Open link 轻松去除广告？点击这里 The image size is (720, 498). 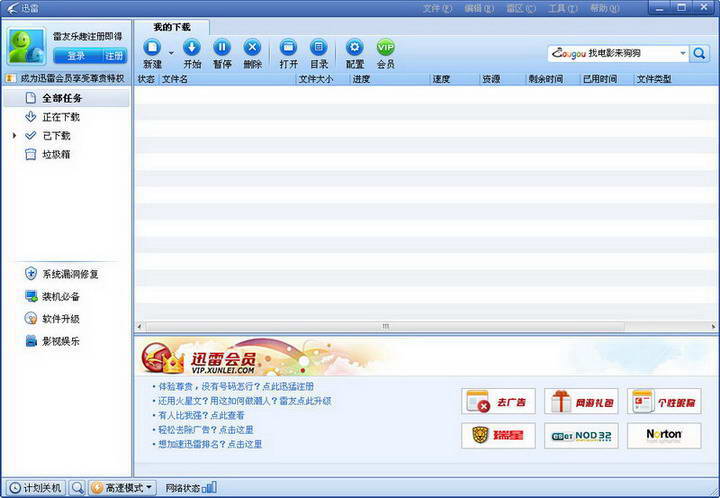coord(206,430)
